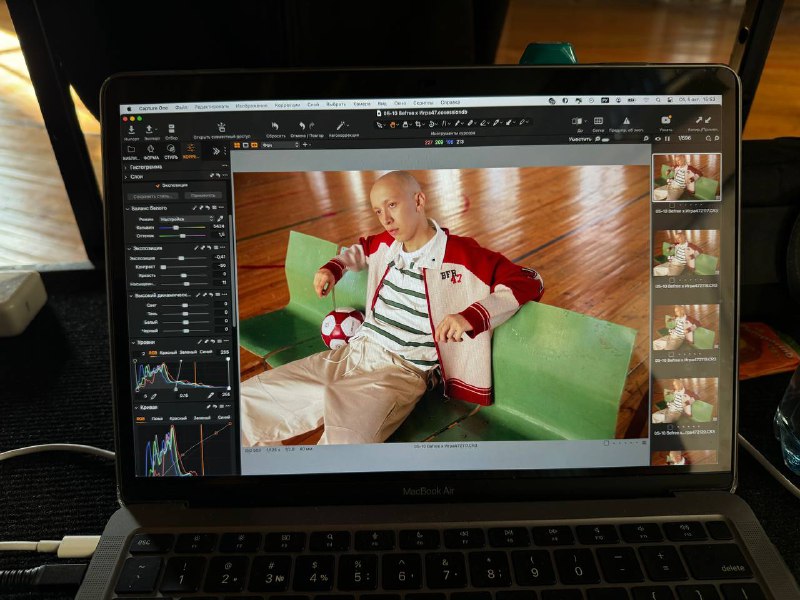Screen dimensions: 800x600
Task: Toggle the eye icon above the thumbnails
Action: click(658, 138)
